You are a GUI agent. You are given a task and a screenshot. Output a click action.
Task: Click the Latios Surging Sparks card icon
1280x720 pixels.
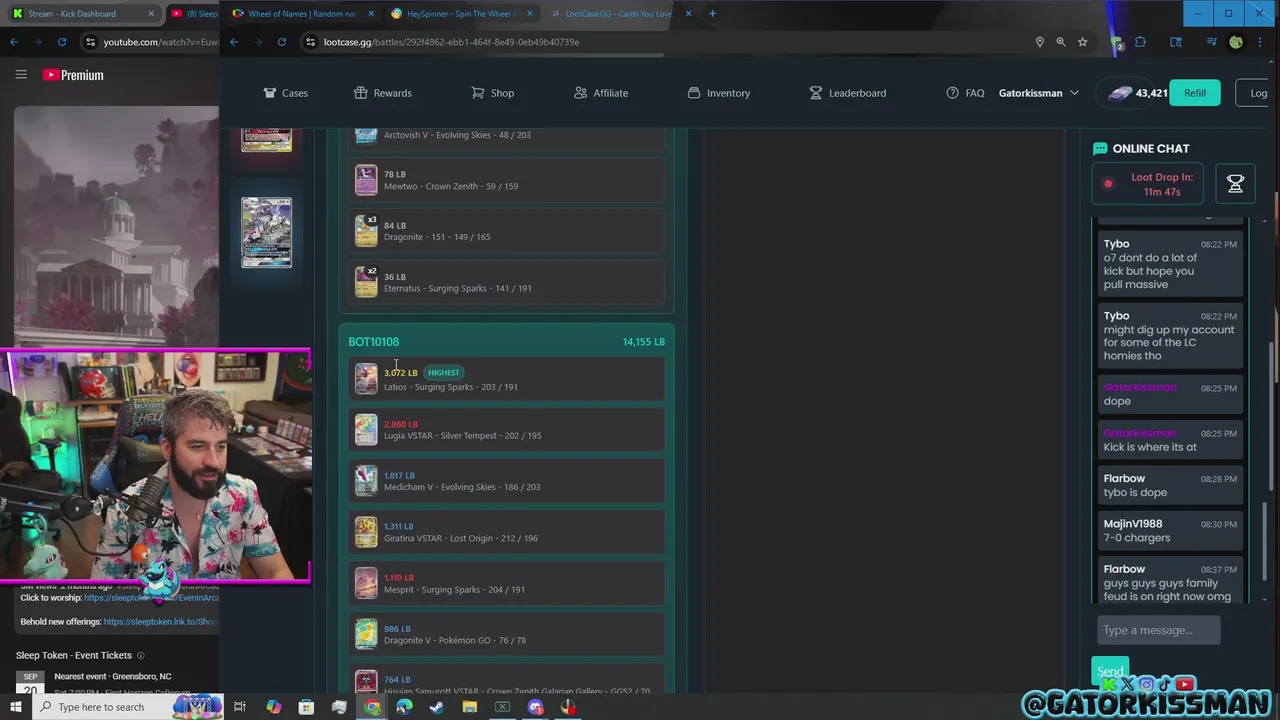pos(366,379)
